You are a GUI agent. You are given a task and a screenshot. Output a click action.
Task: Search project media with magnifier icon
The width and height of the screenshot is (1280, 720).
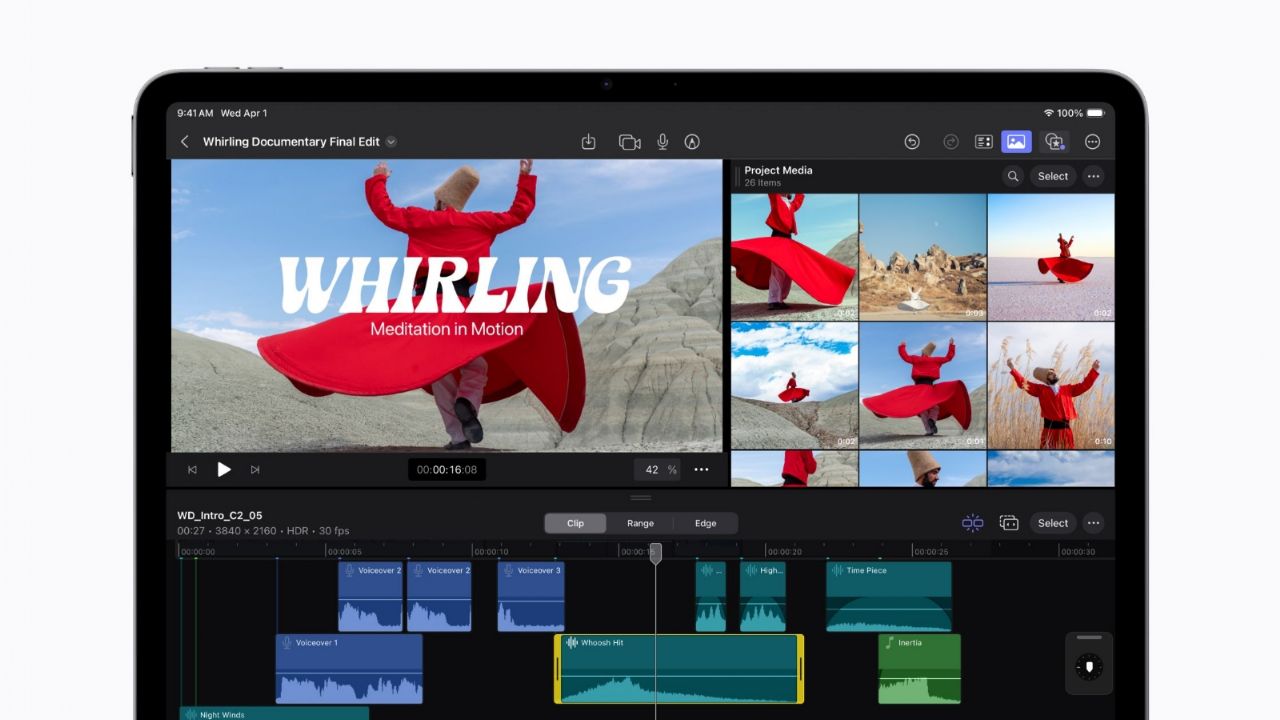point(1013,176)
